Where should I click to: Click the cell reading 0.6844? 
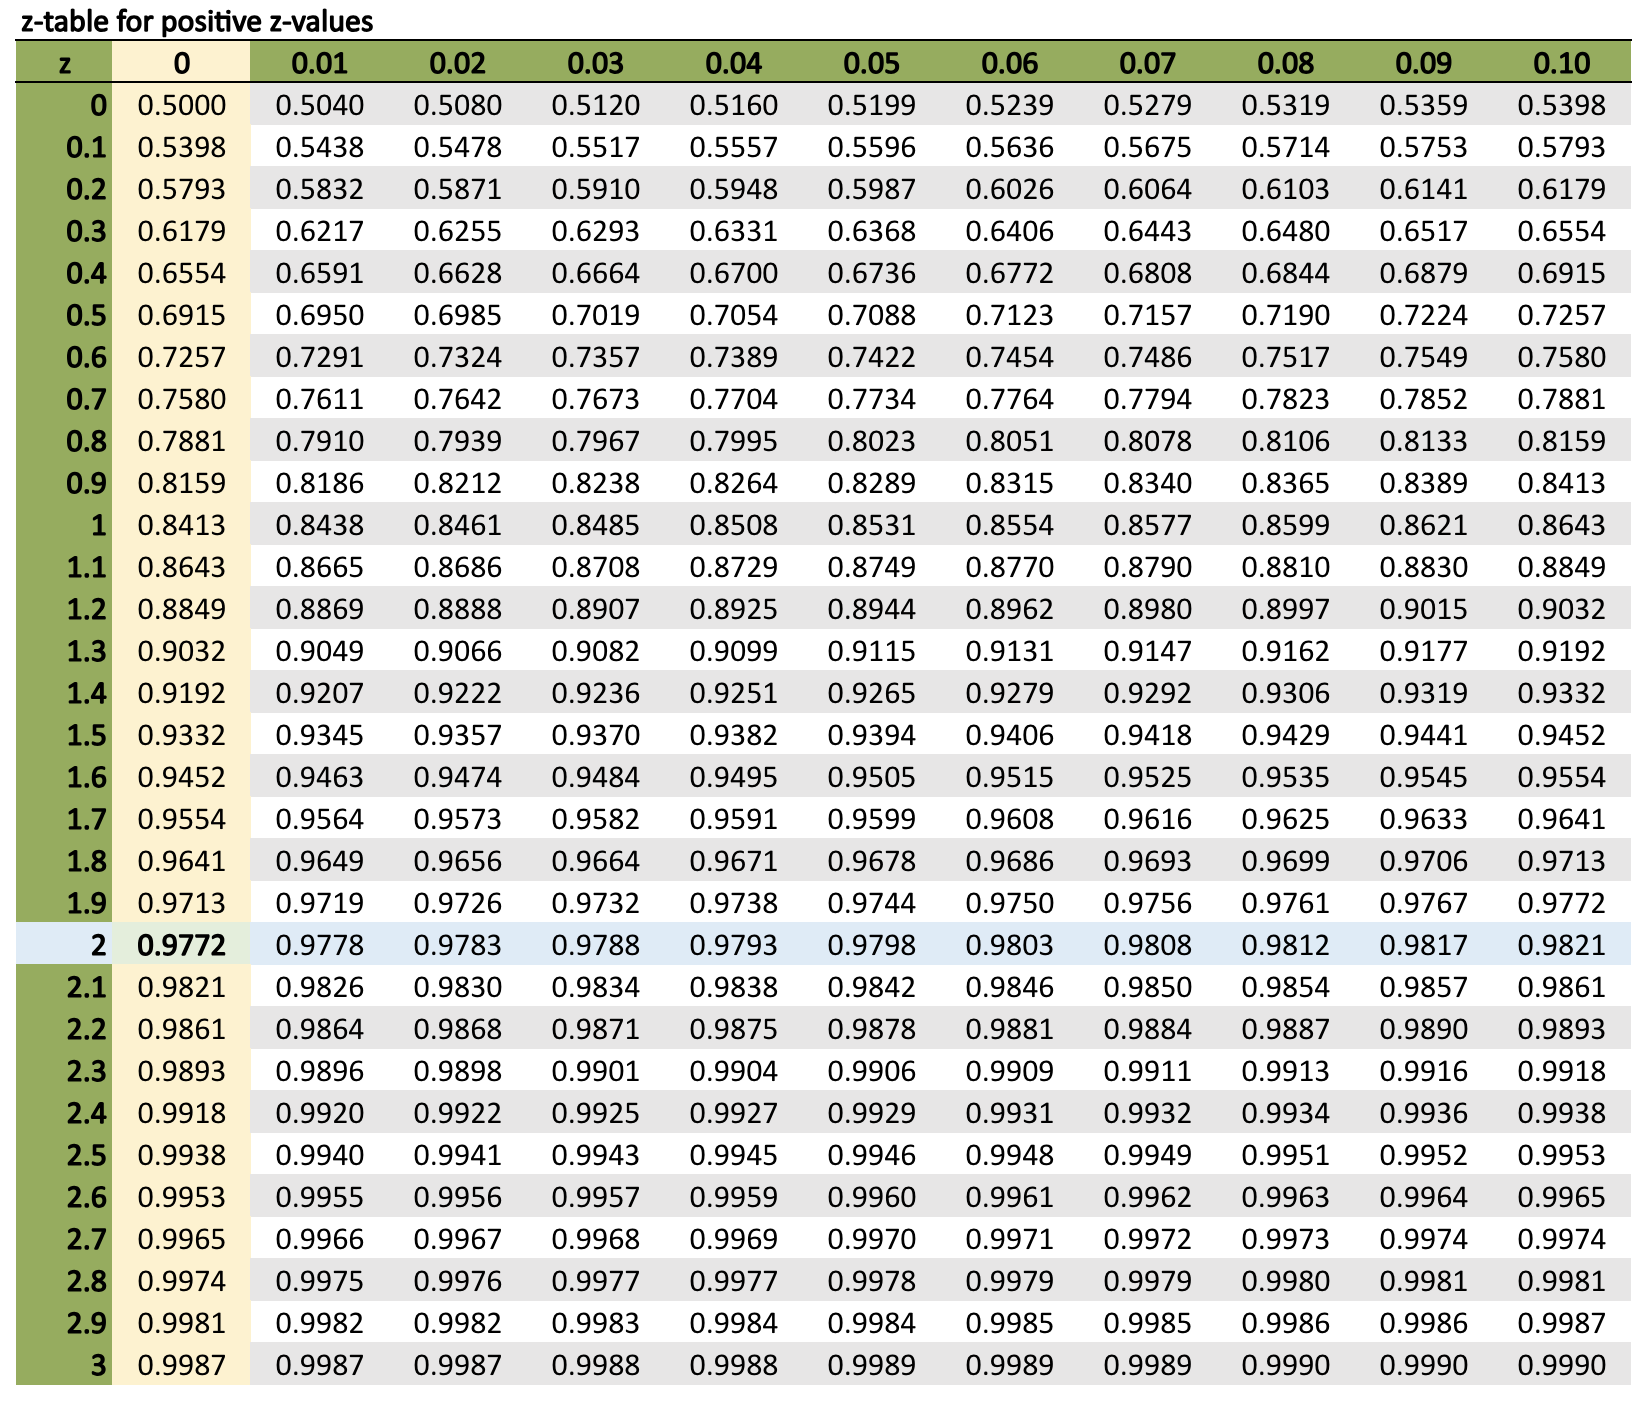pos(1285,273)
